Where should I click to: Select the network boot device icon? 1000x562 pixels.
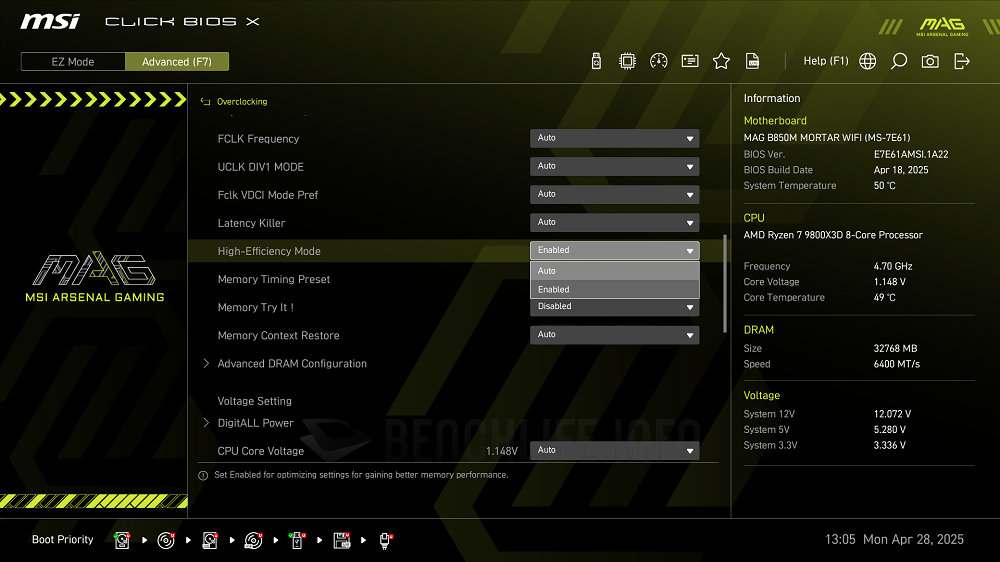(385, 540)
